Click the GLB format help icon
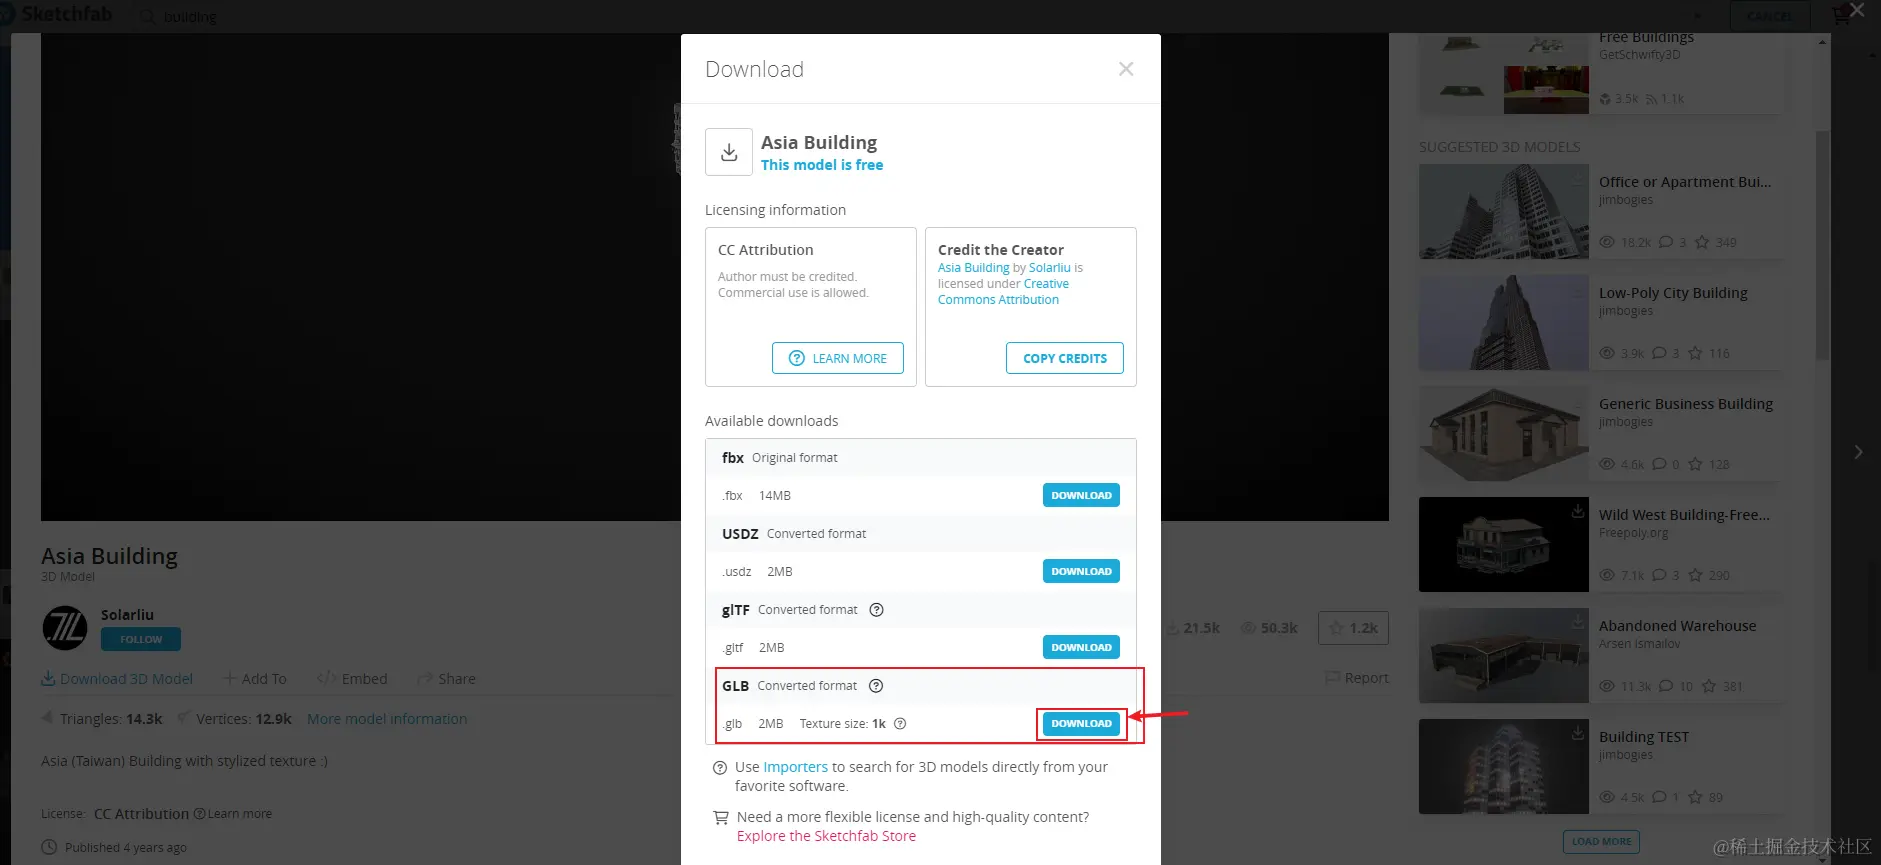 pos(876,686)
